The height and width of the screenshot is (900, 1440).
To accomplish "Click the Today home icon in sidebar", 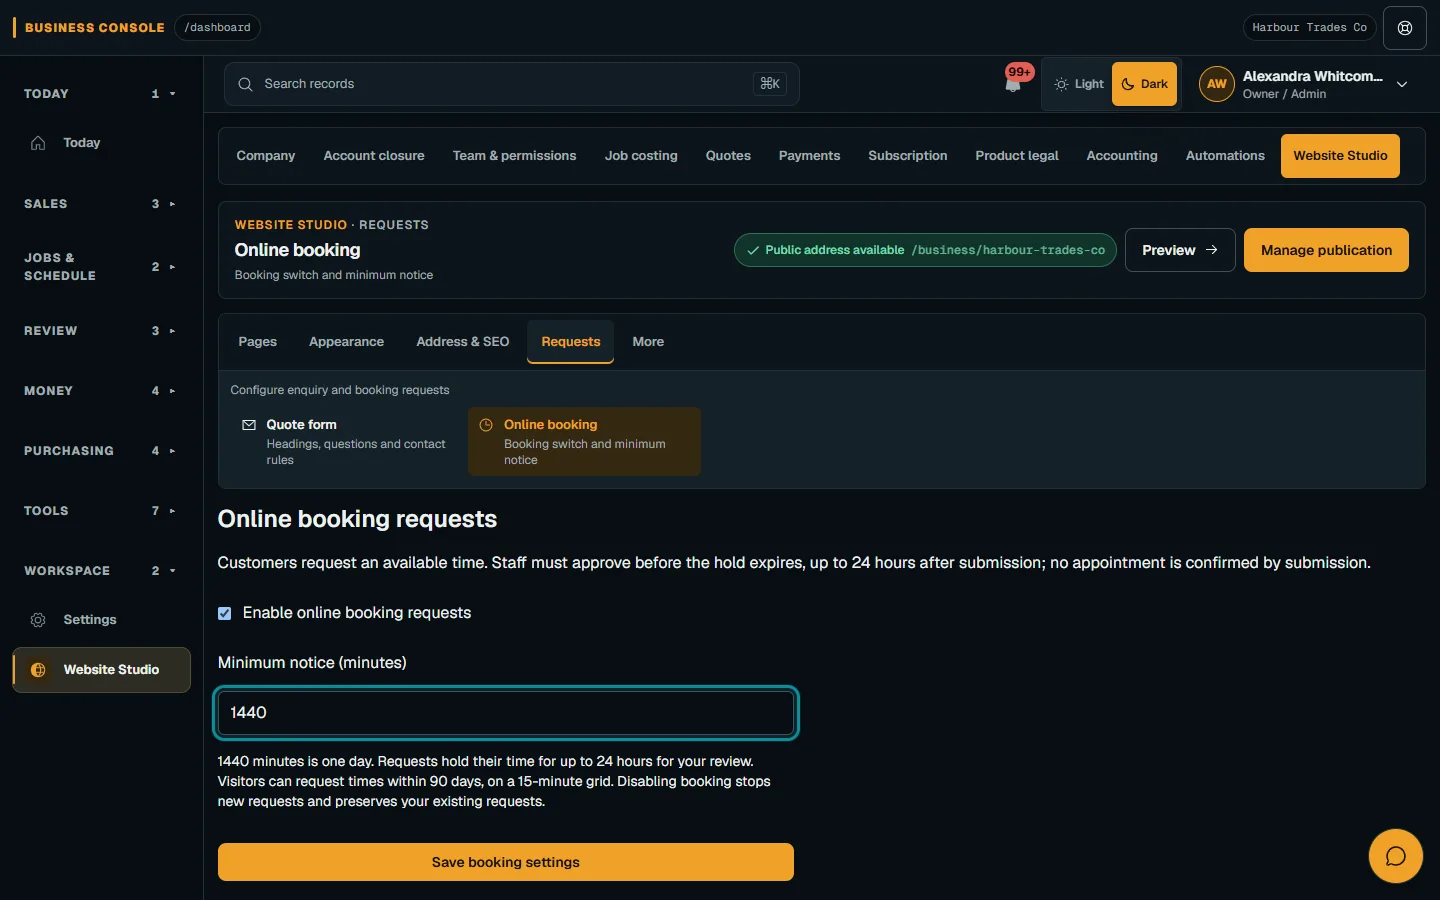I will coord(38,143).
